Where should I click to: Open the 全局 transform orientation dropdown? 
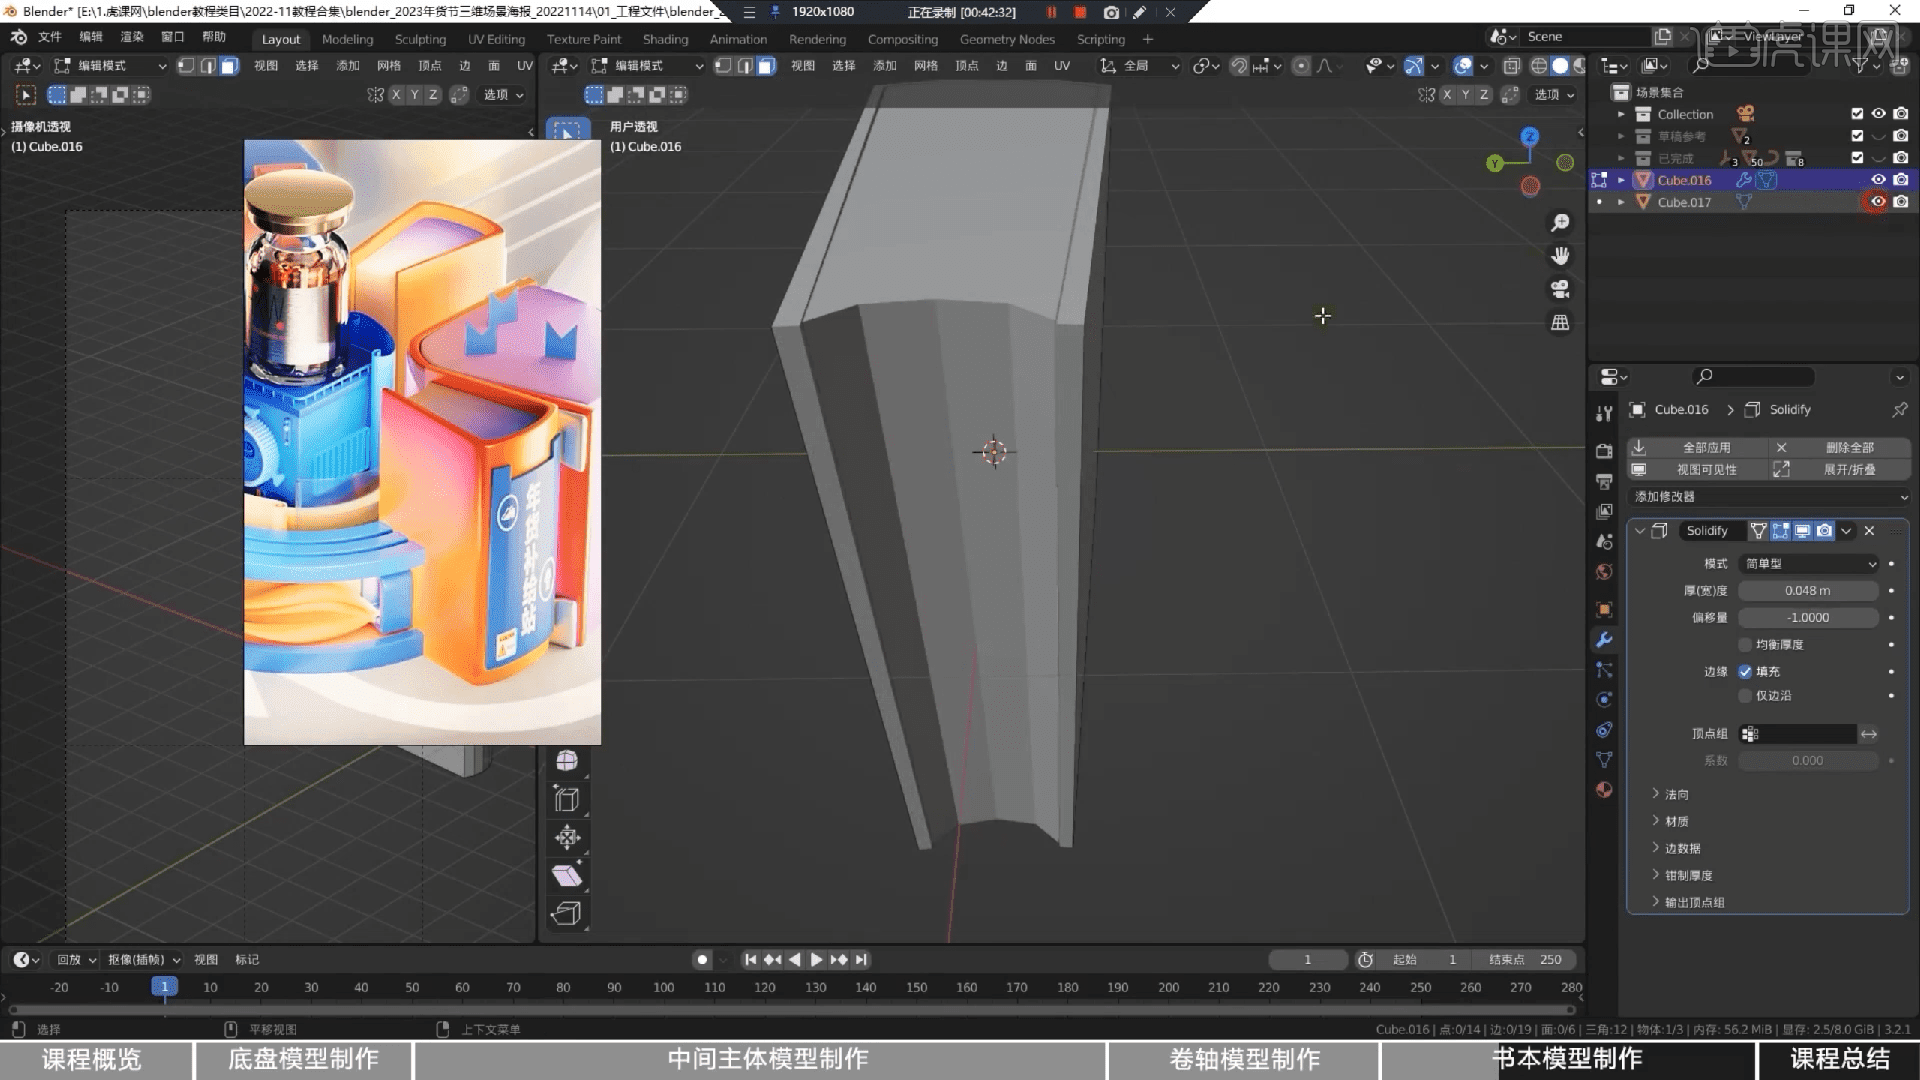(1141, 66)
